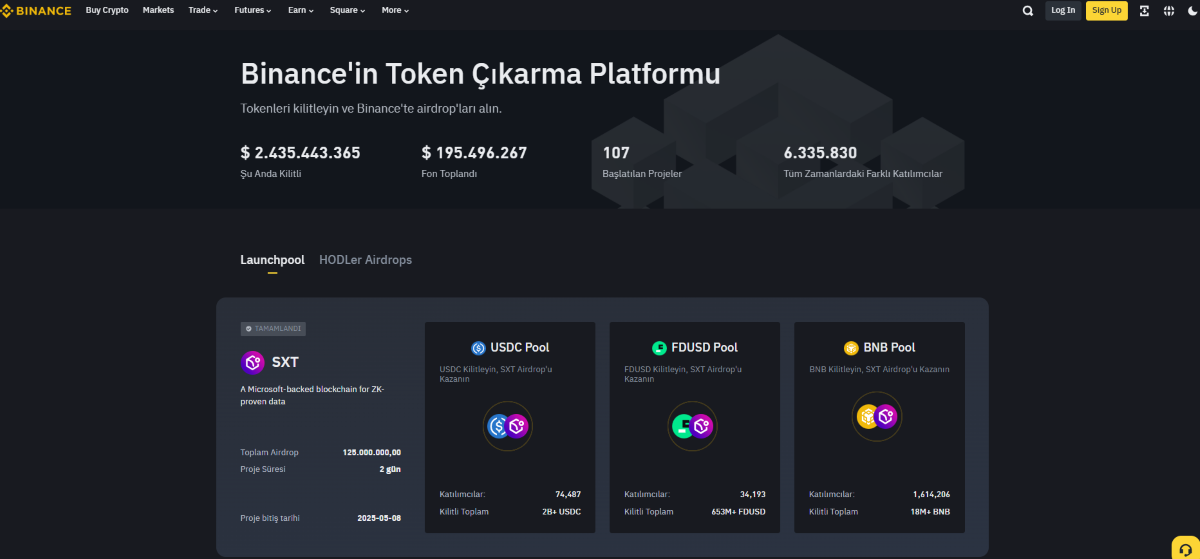Click the Başlatılan Projeler label

tap(642, 174)
